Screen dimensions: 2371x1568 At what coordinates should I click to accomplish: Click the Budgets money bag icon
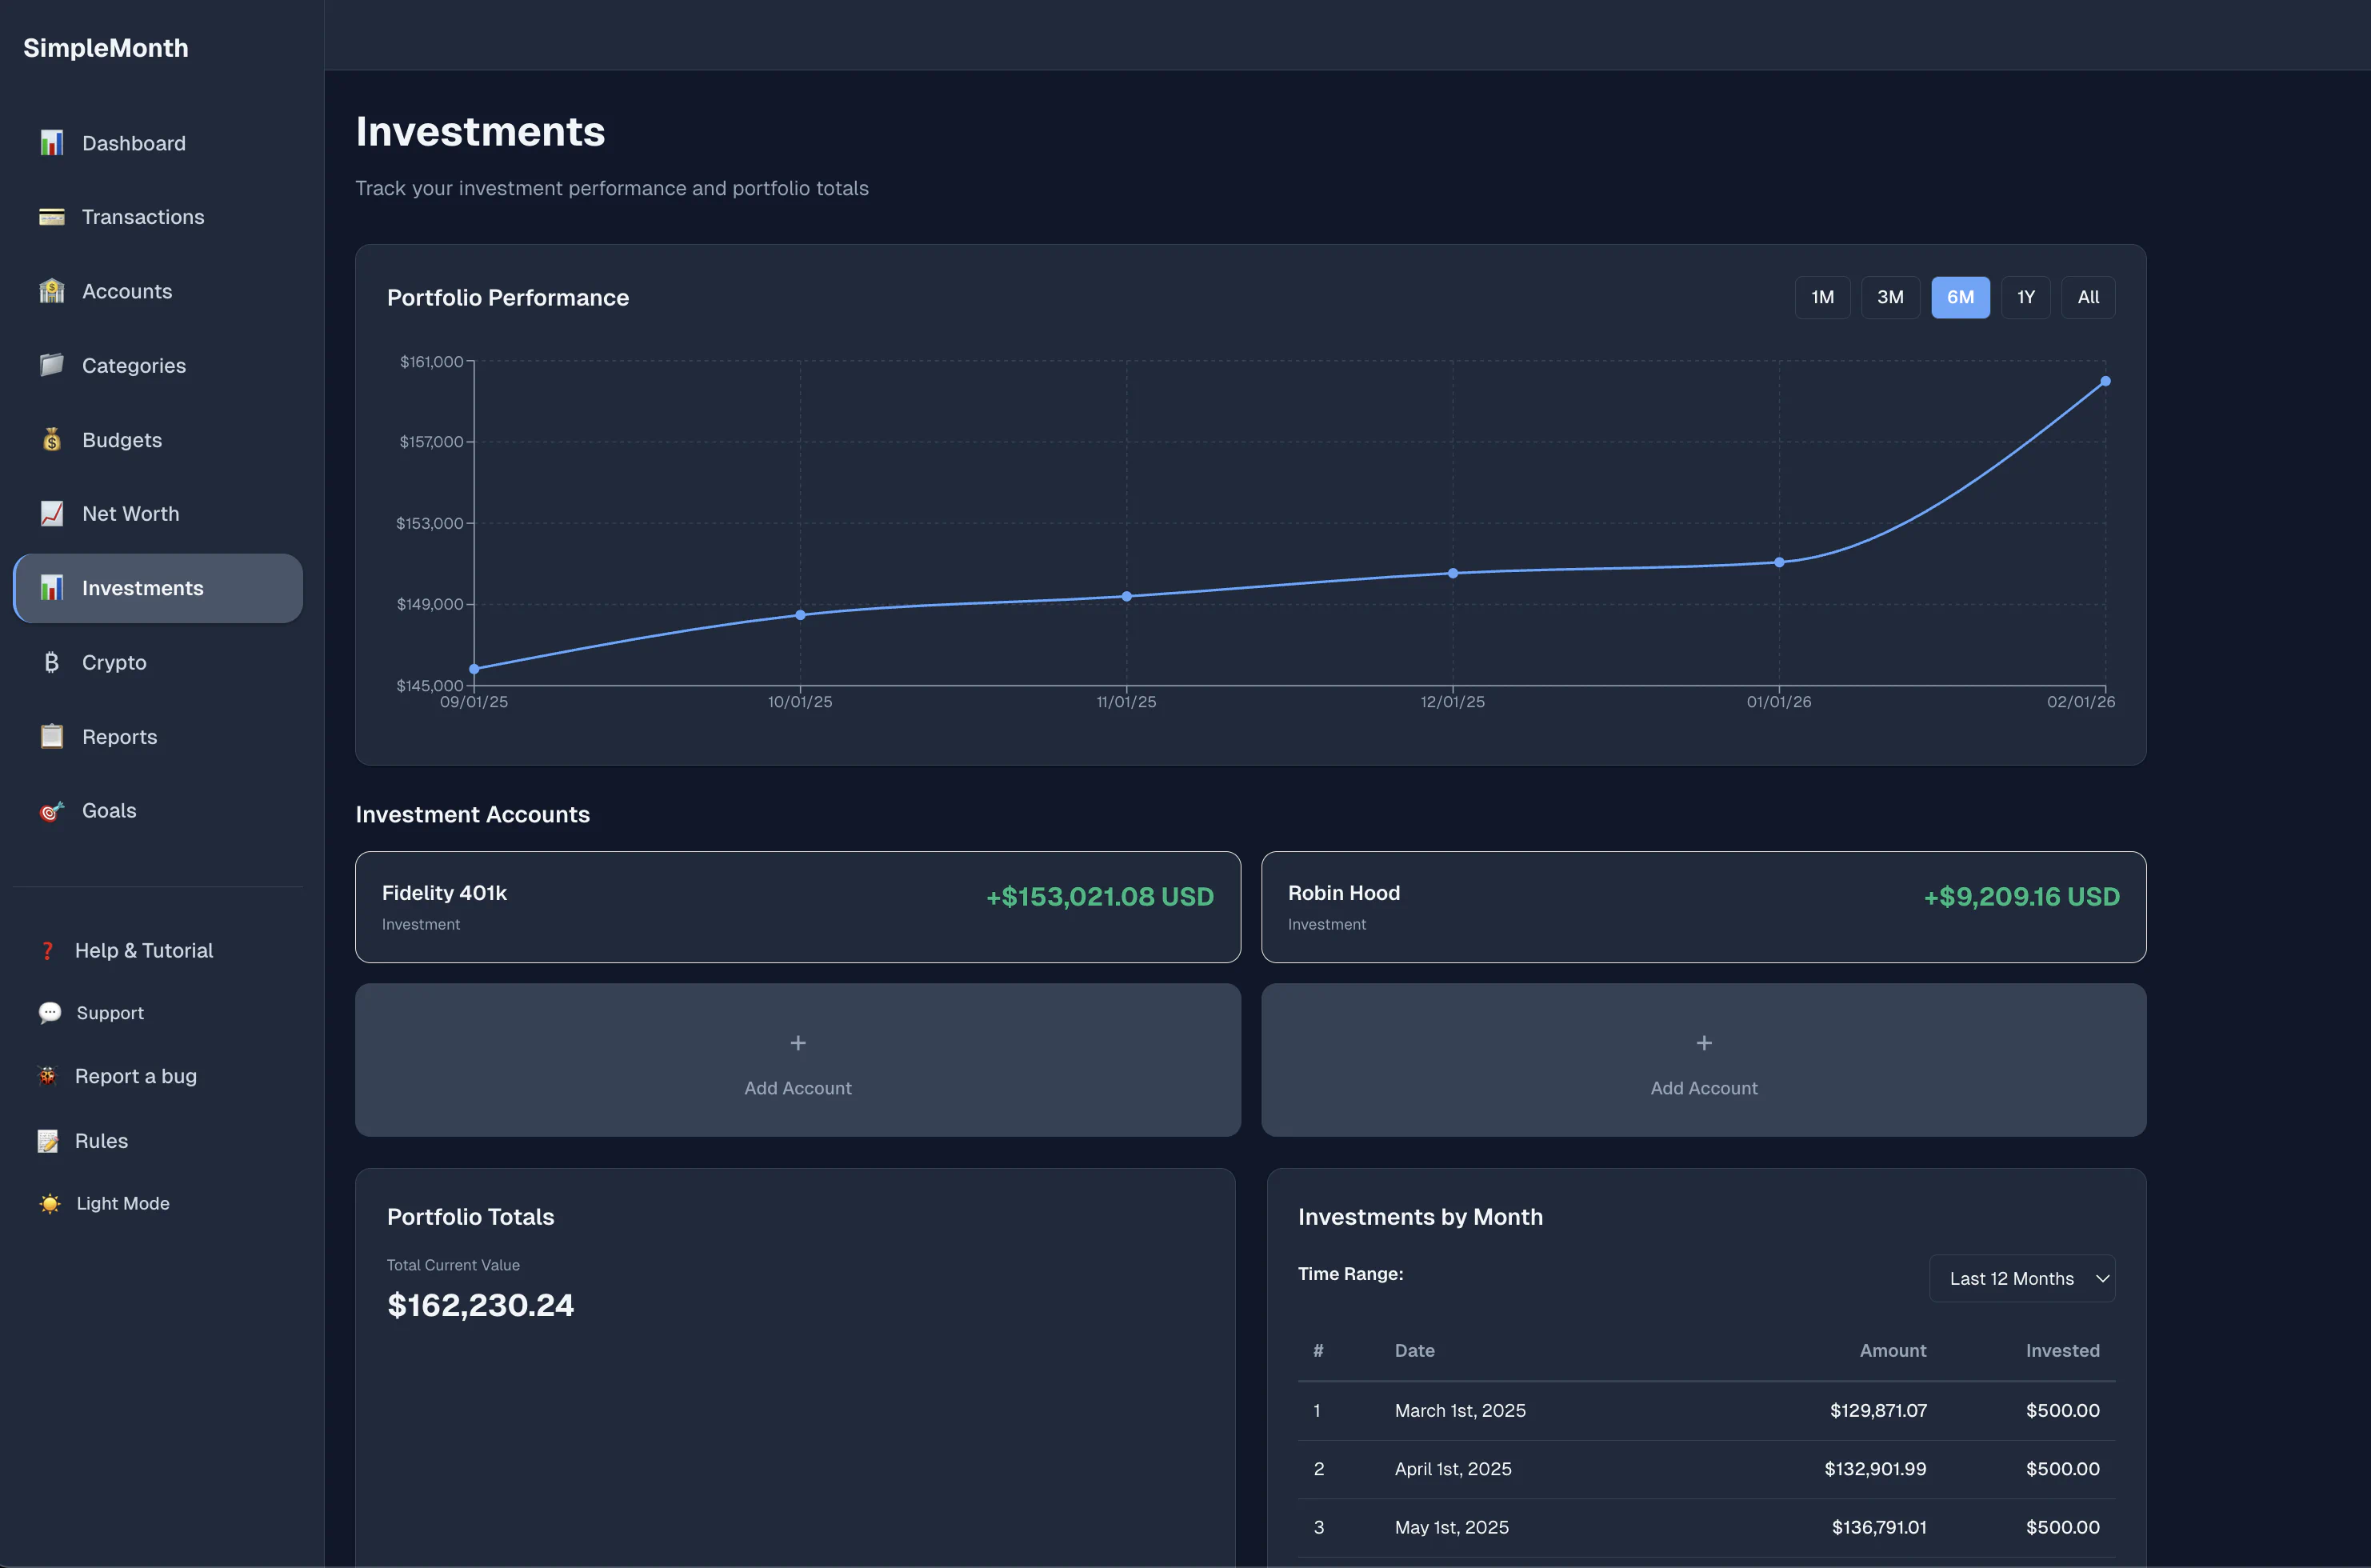pyautogui.click(x=51, y=440)
